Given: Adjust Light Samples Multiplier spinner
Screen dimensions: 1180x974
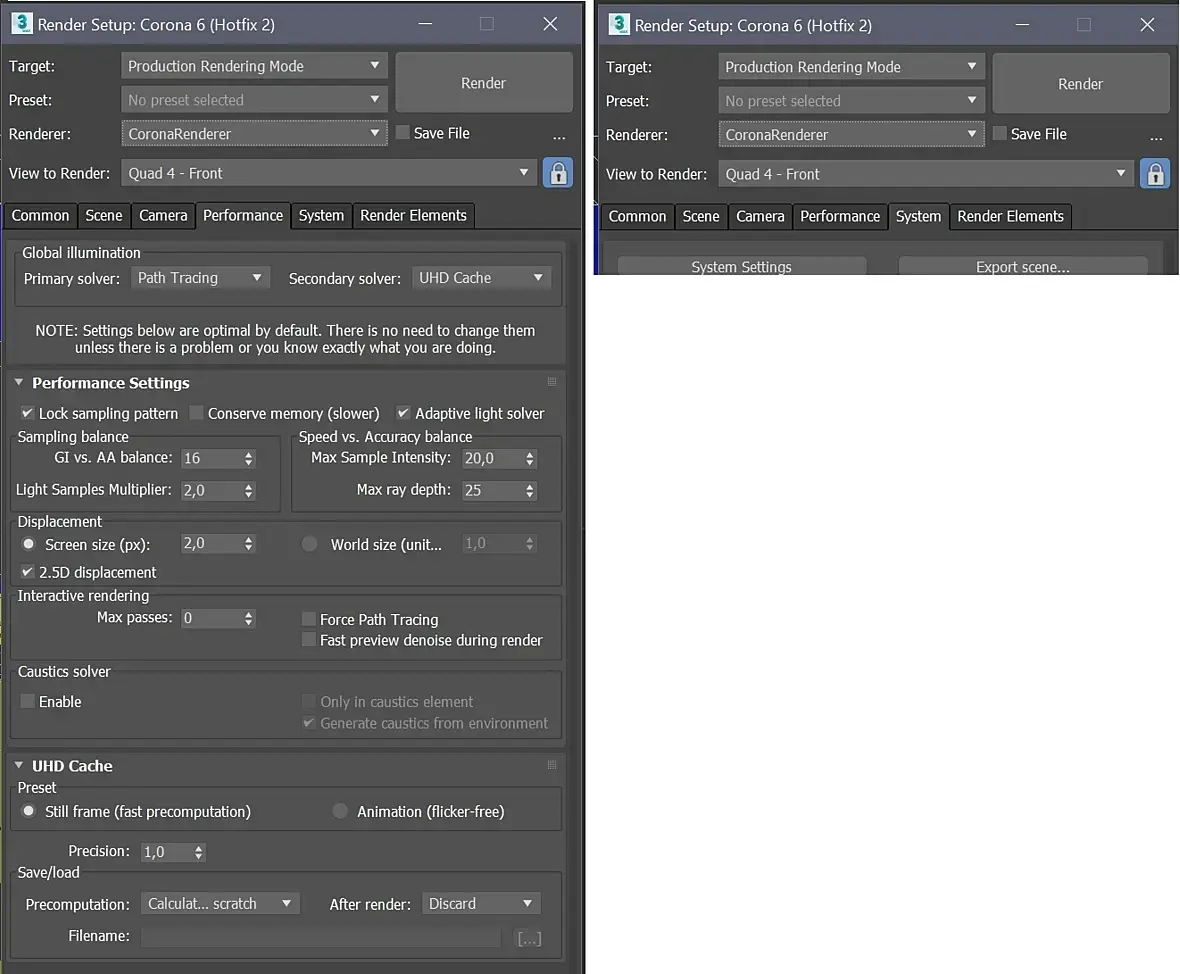Looking at the screenshot, I should click(248, 491).
